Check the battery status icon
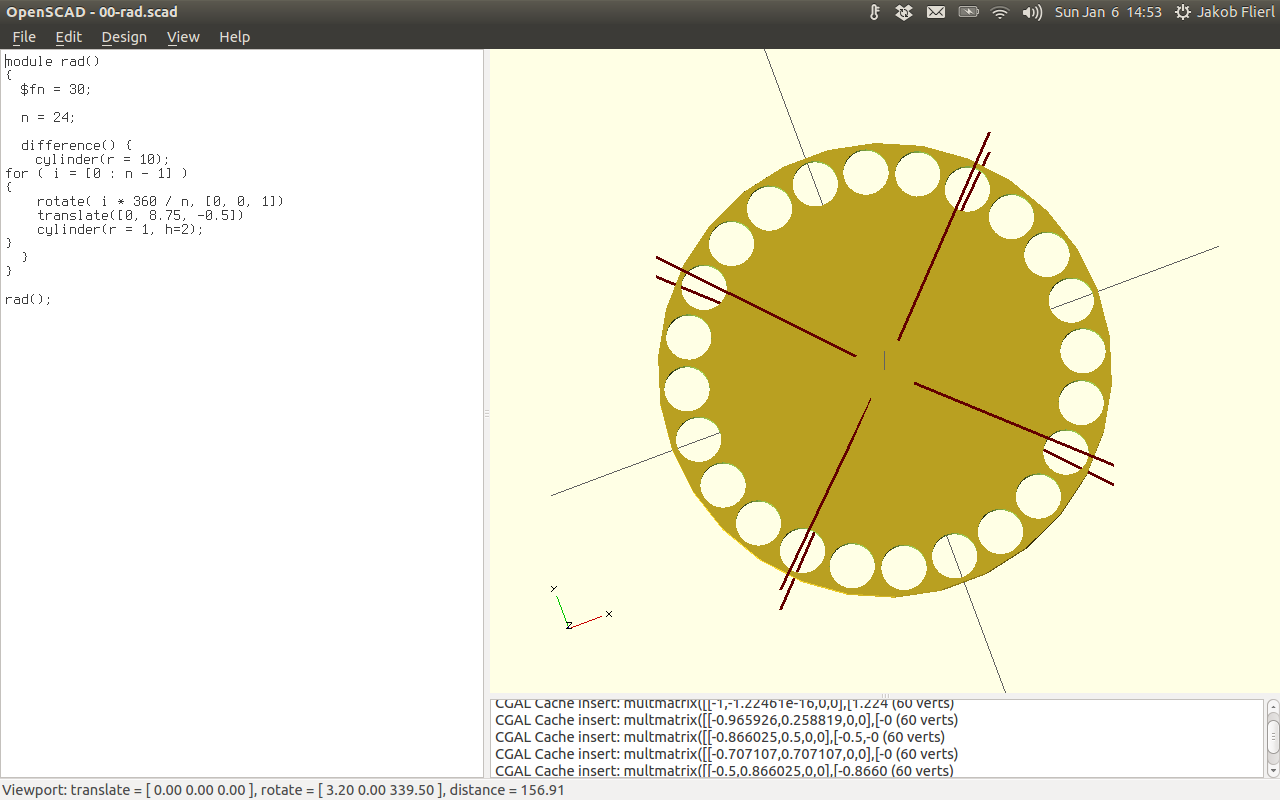The image size is (1280, 800). 968,12
